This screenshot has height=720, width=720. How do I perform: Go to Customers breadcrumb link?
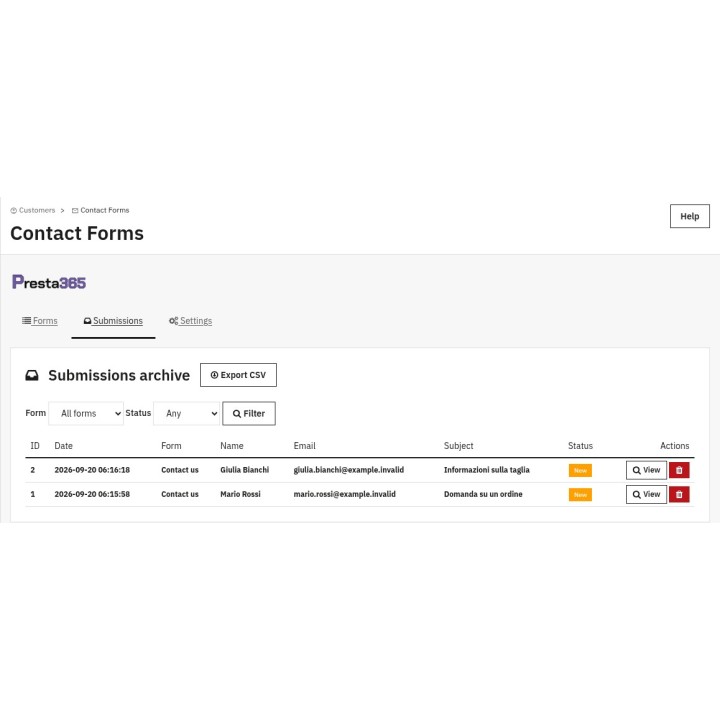tap(33, 210)
